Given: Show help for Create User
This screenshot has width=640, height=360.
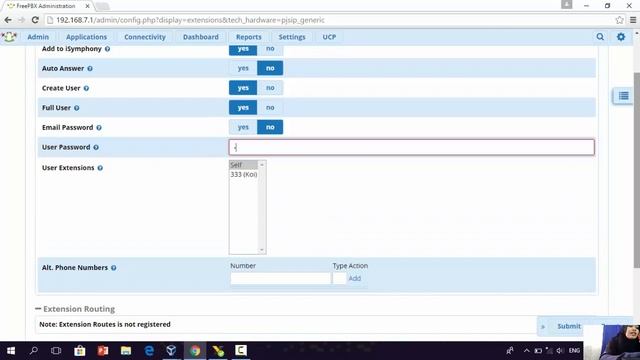Looking at the screenshot, I should pyautogui.click(x=86, y=88).
